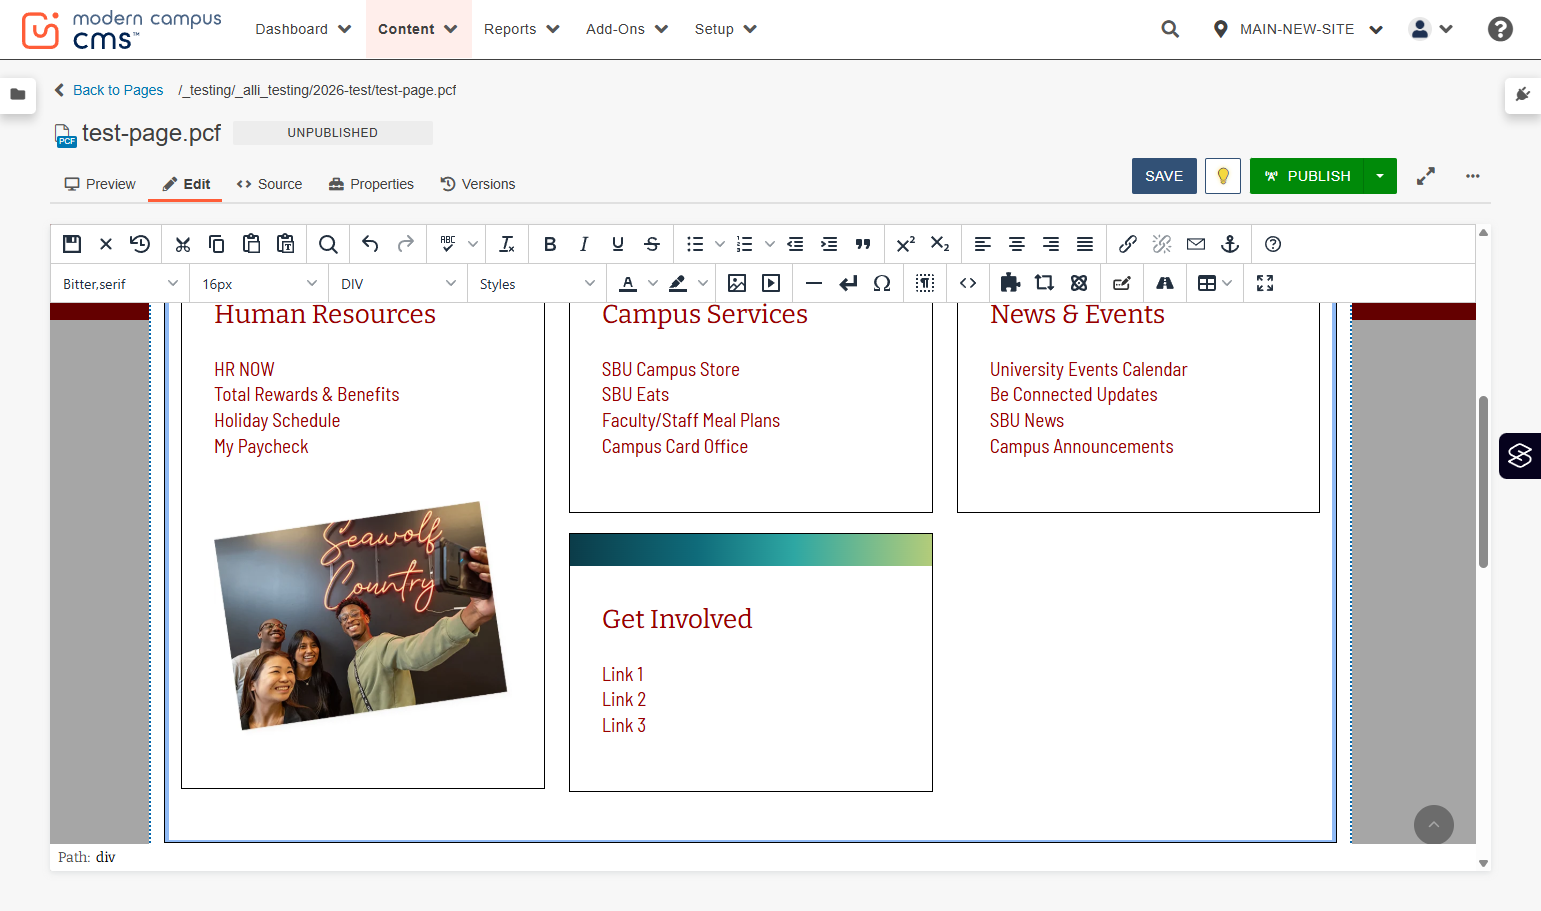This screenshot has width=1541, height=911.
Task: Open the Styles dropdown
Action: [x=537, y=284]
